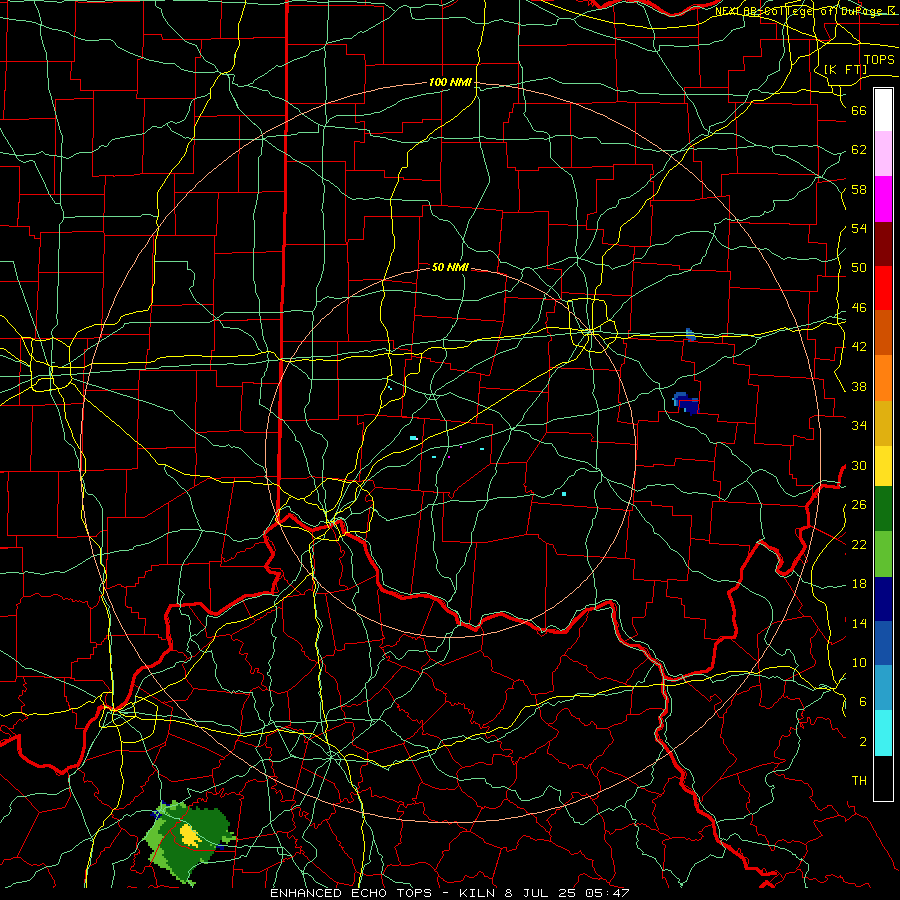The image size is (900, 900).
Task: Click the NEXLAB College of DuPage credit
Action: (x=806, y=11)
